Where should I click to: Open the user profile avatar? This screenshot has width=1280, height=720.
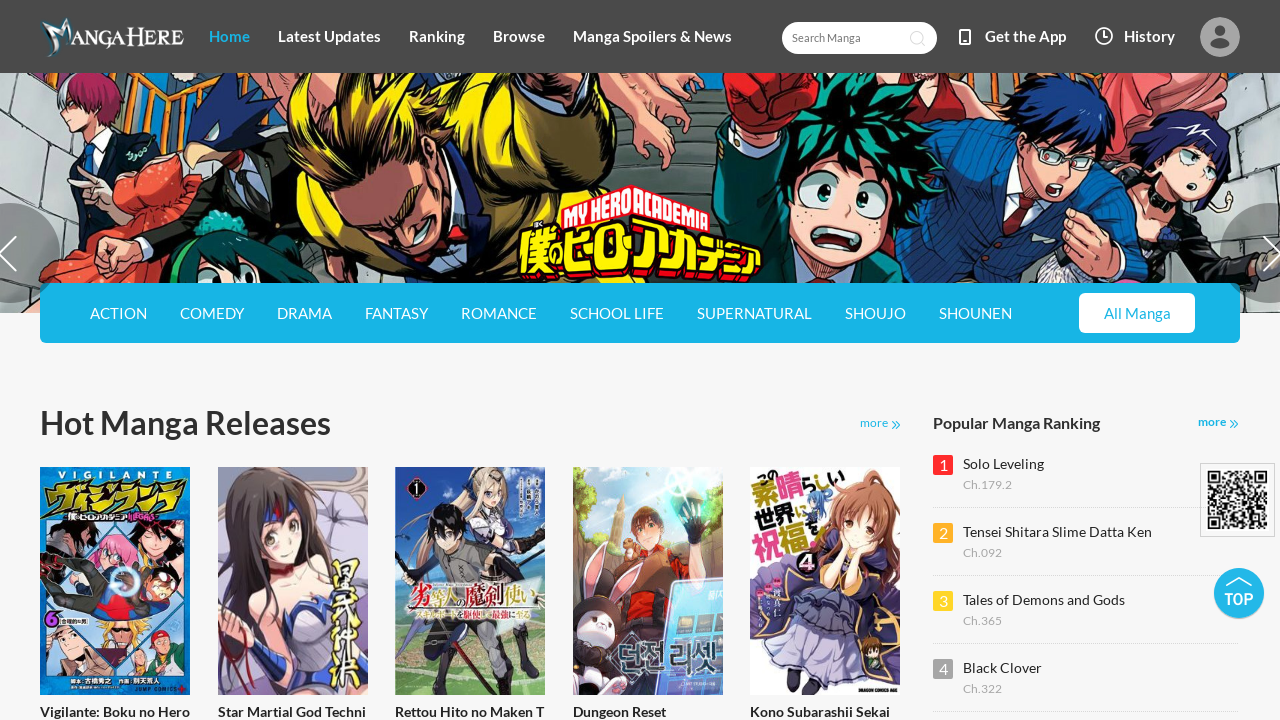[x=1220, y=37]
